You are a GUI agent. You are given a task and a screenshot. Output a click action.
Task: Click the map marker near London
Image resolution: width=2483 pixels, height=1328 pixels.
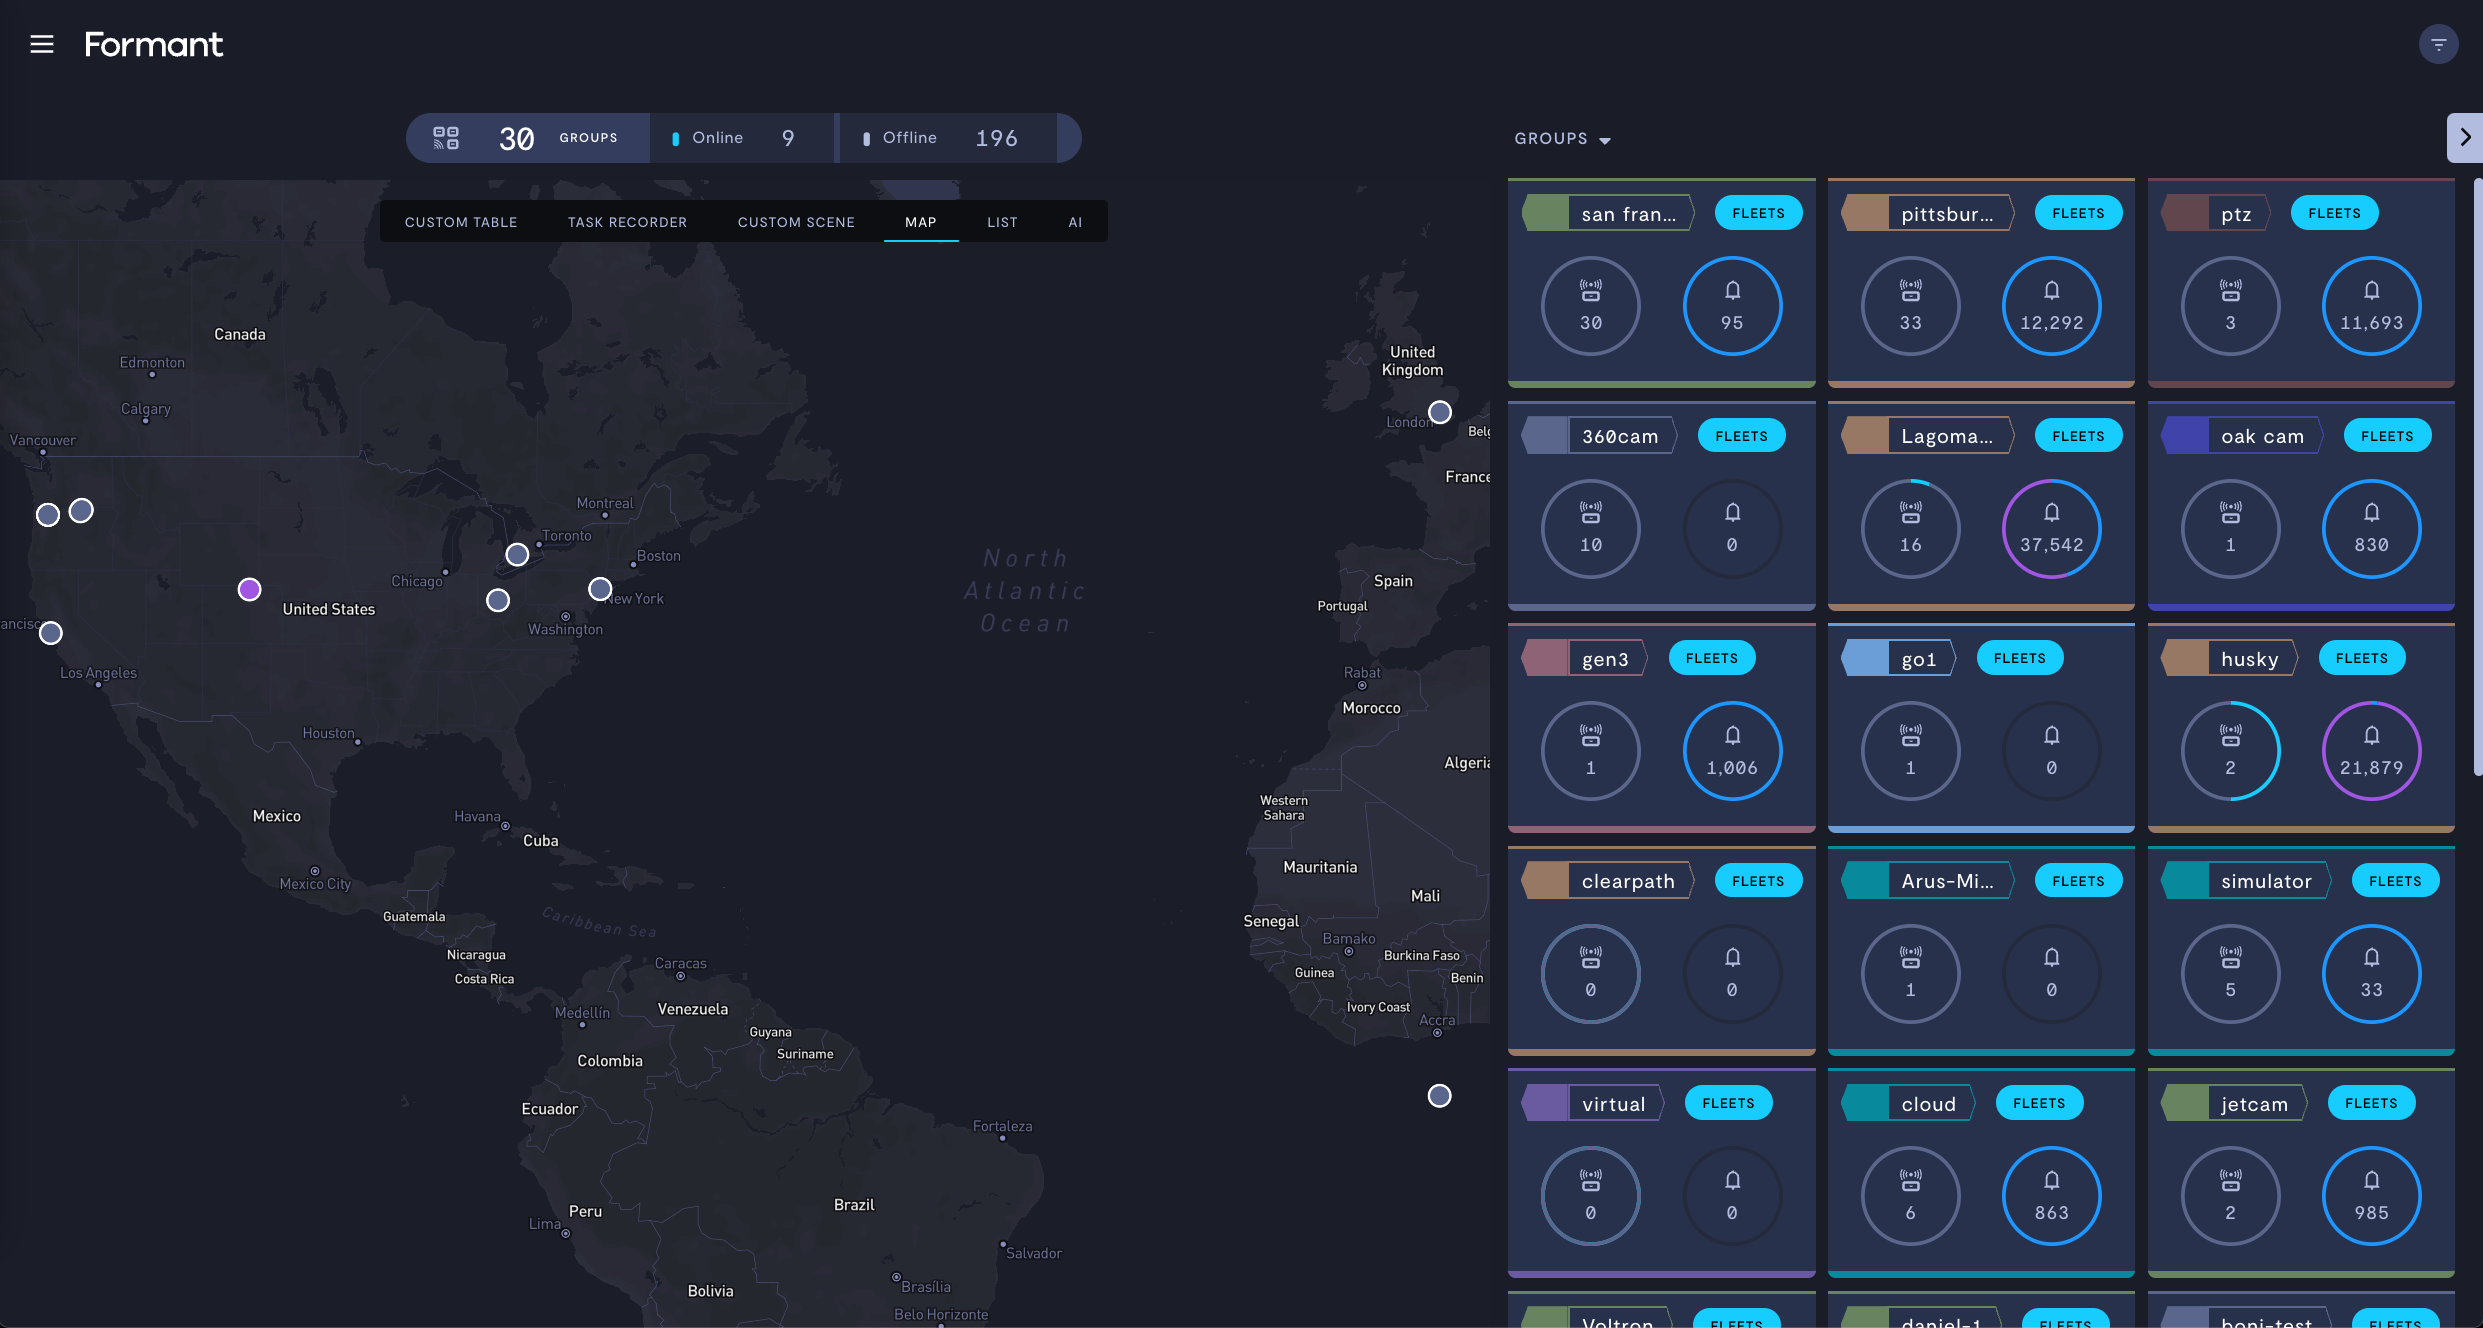(1440, 412)
